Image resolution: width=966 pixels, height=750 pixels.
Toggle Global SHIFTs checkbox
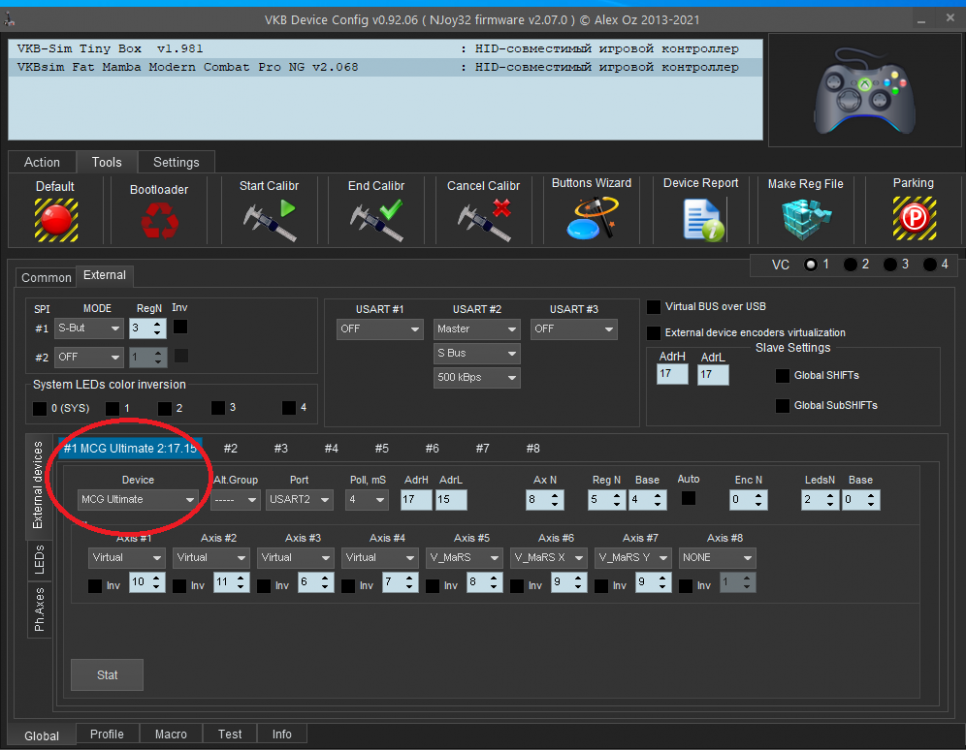click(782, 376)
